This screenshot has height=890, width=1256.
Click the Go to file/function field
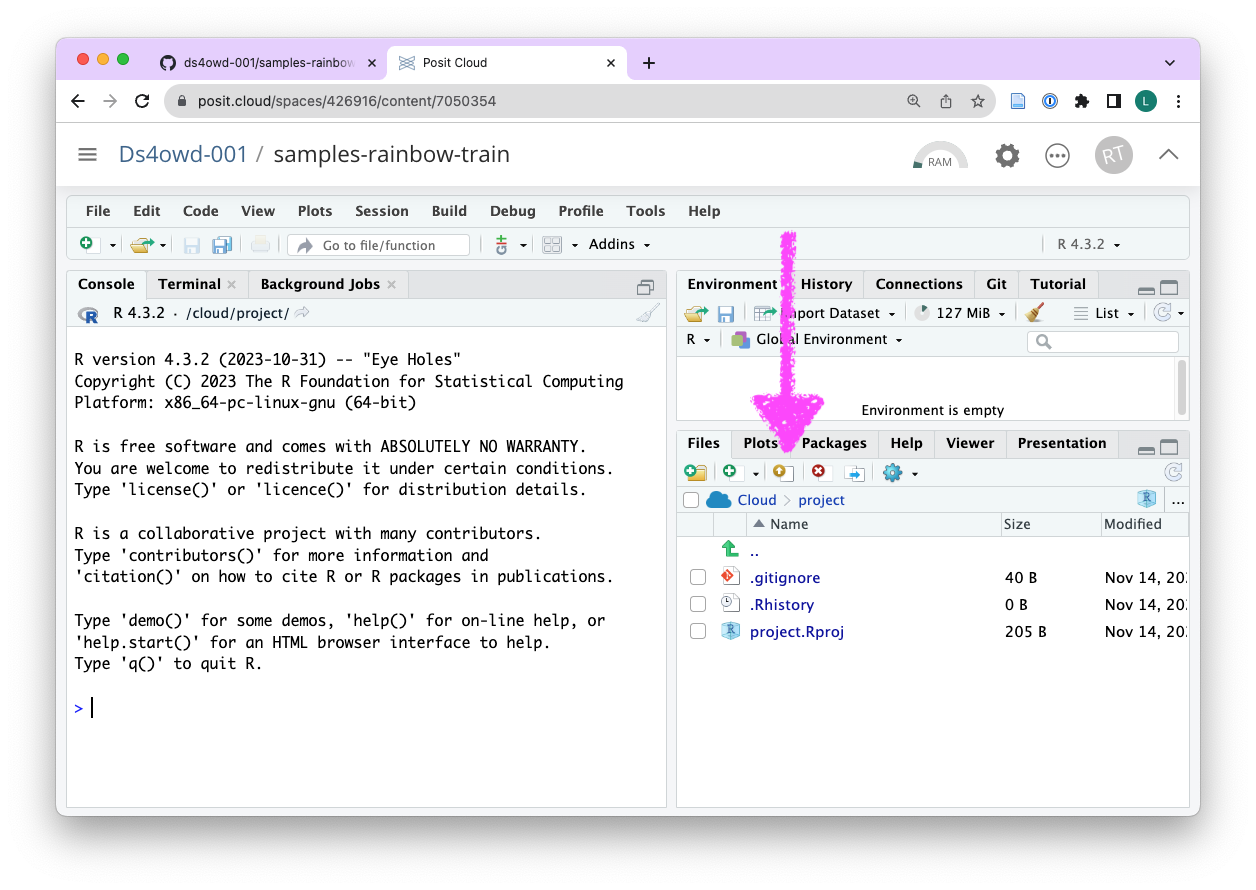click(x=379, y=245)
